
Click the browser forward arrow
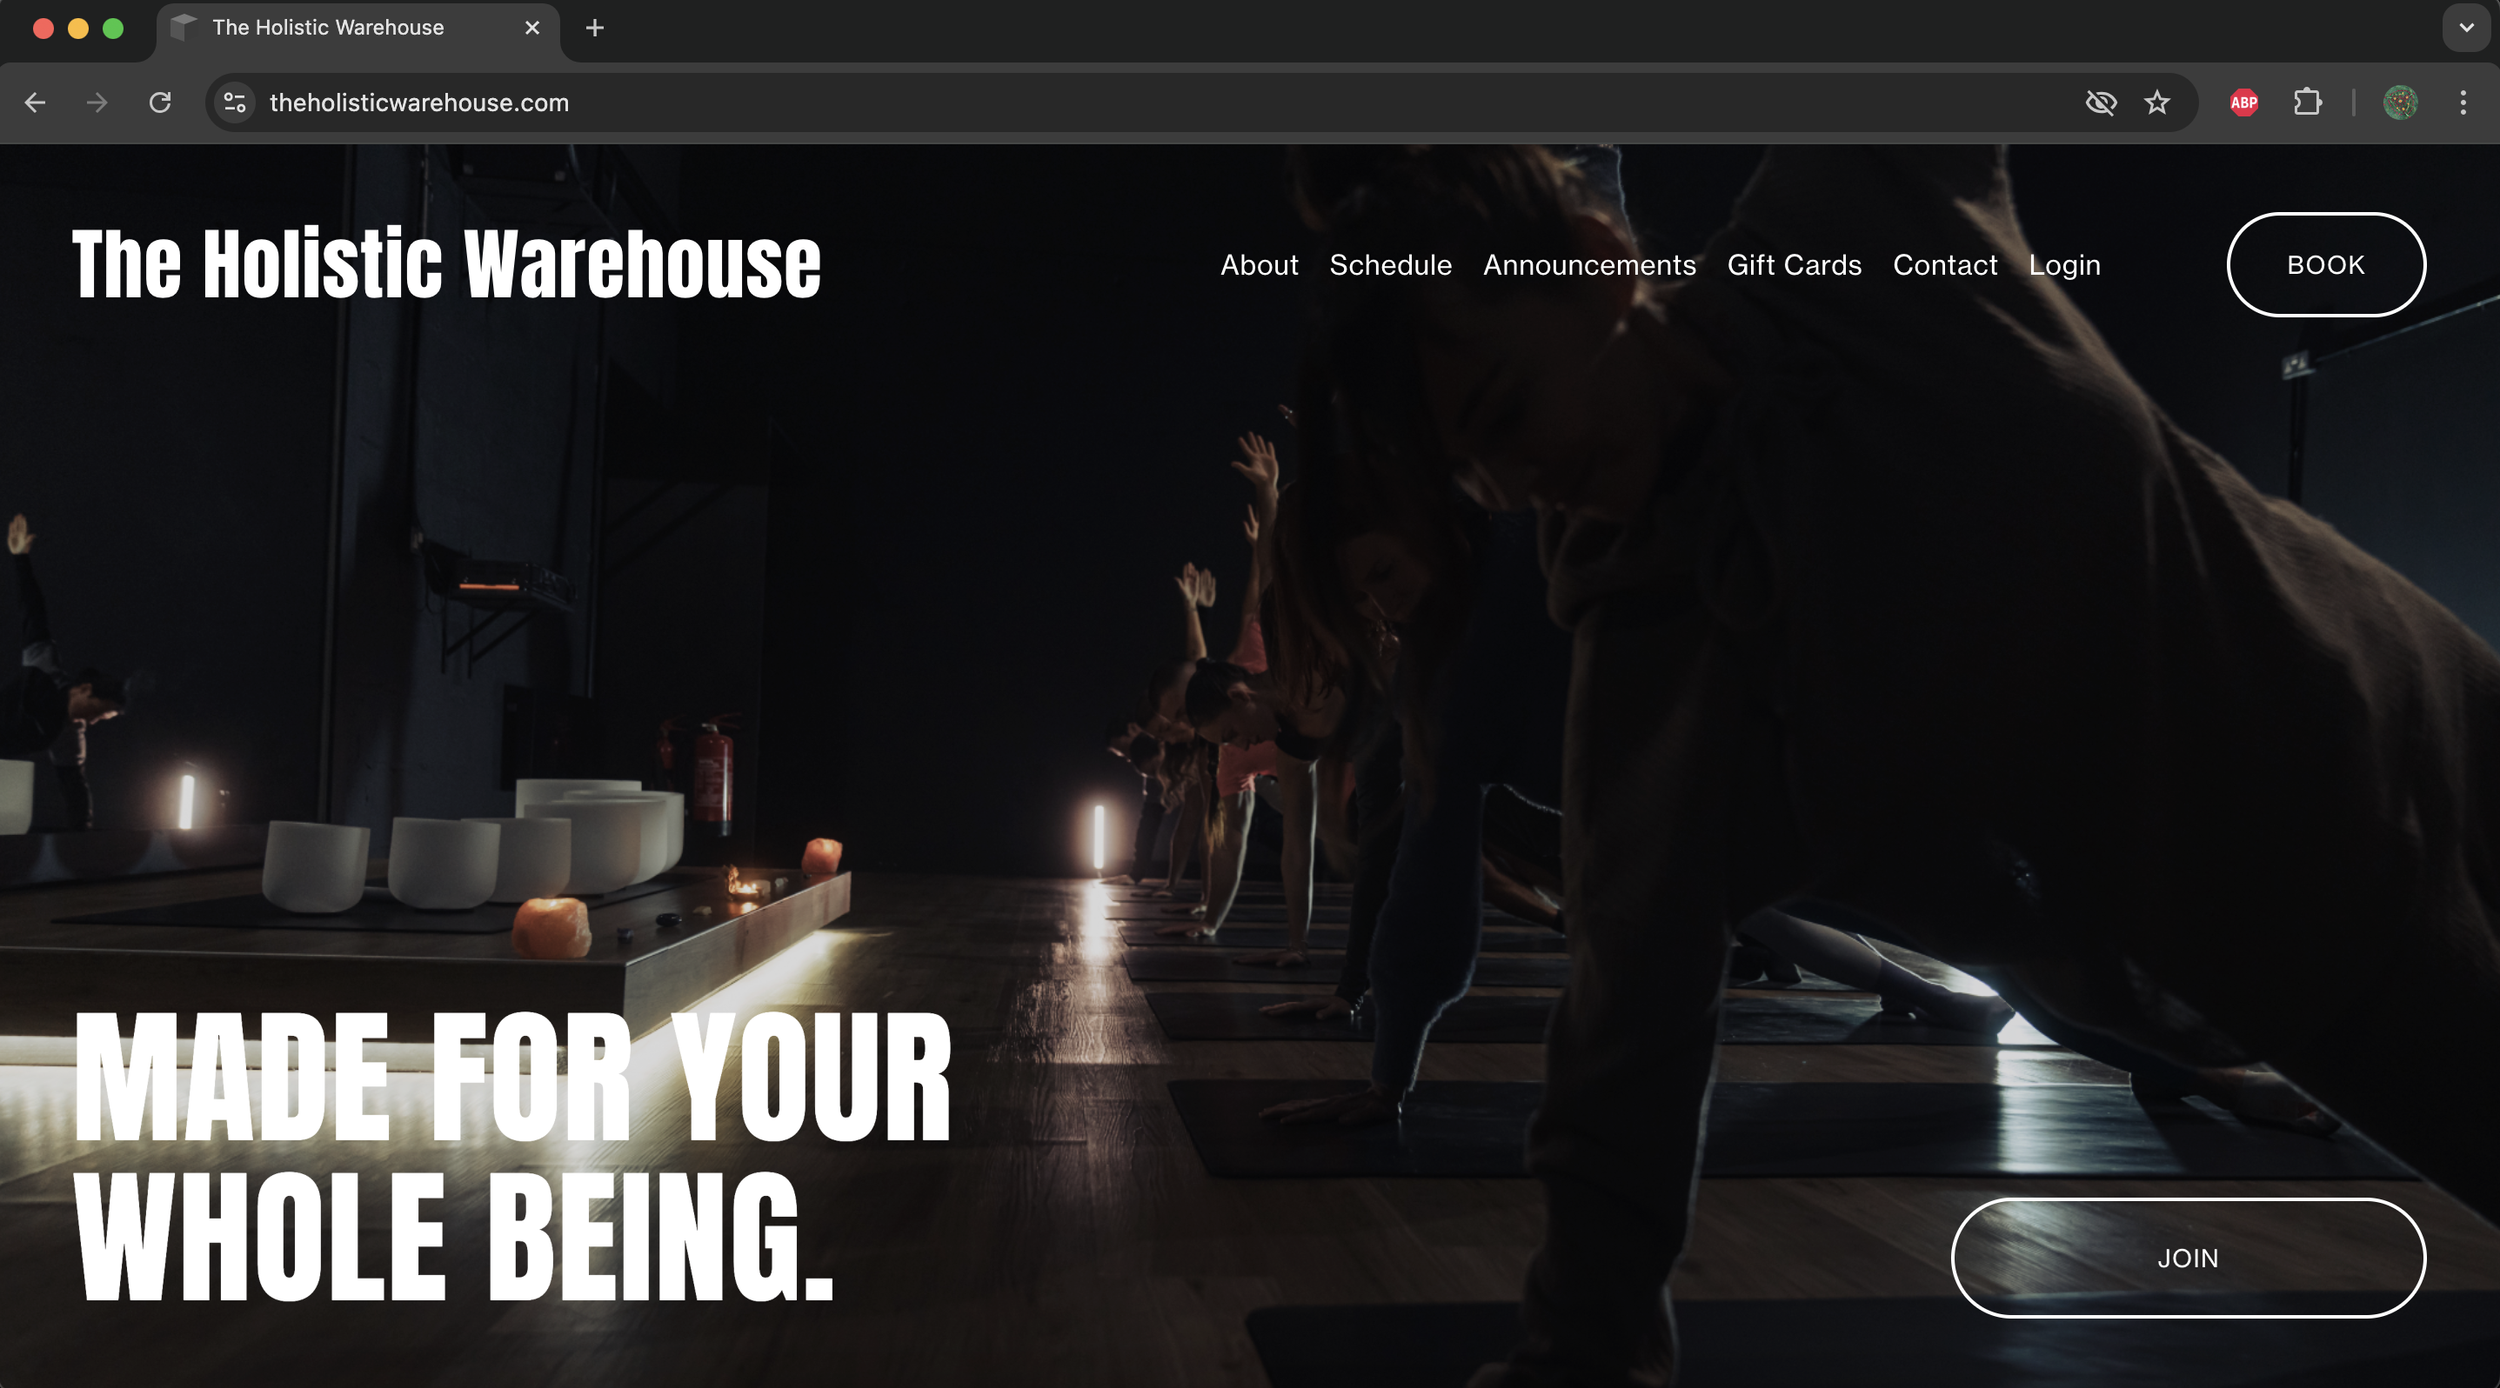pyautogui.click(x=97, y=103)
